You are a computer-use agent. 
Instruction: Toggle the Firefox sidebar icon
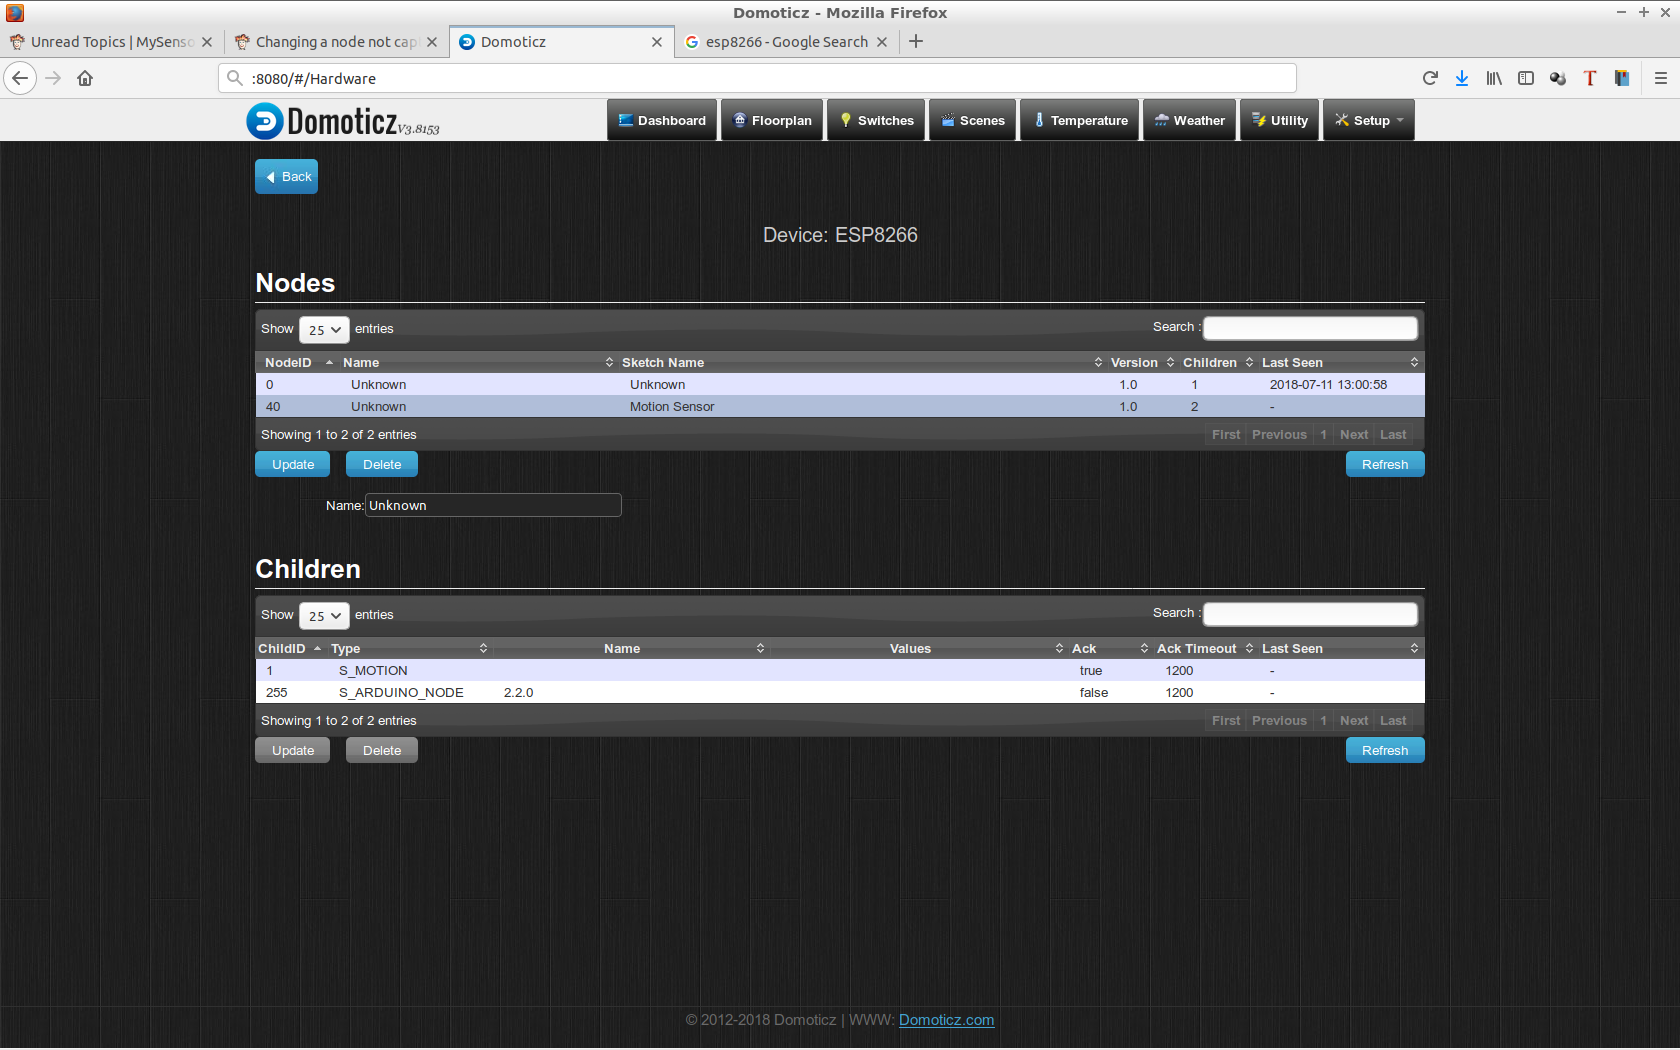(x=1526, y=78)
